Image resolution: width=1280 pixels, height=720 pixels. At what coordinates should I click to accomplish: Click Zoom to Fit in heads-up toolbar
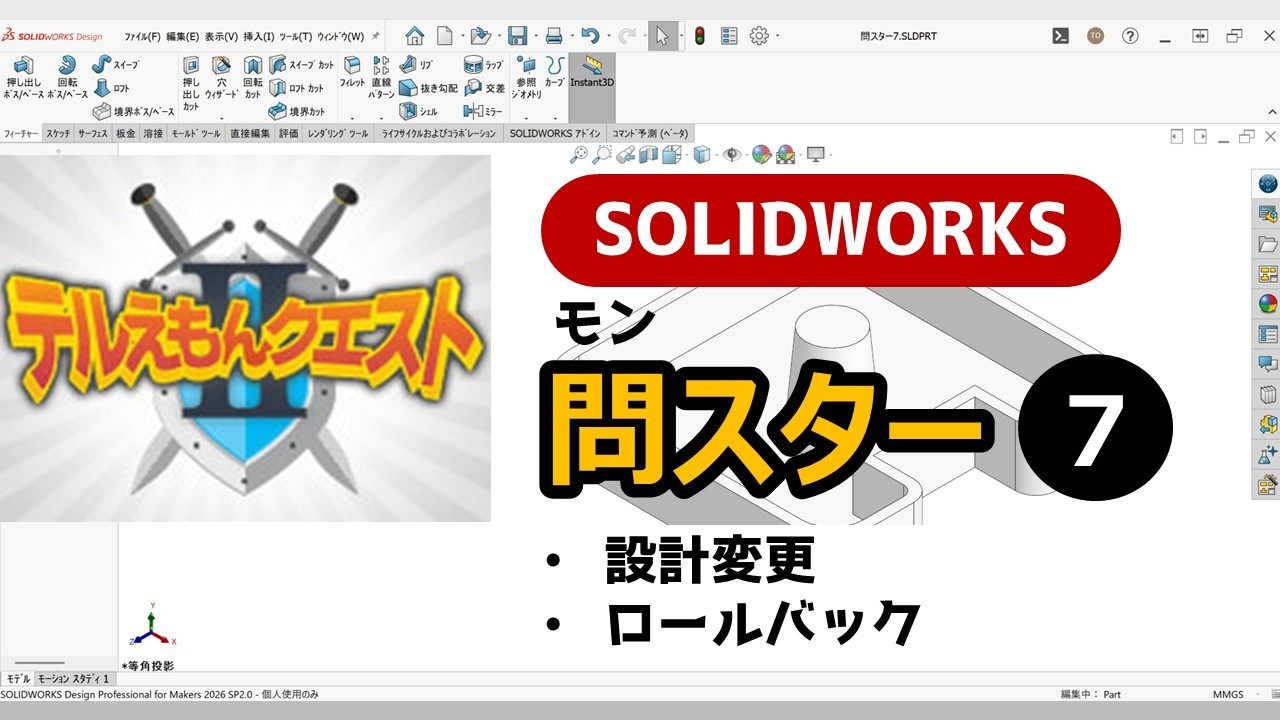(578, 154)
